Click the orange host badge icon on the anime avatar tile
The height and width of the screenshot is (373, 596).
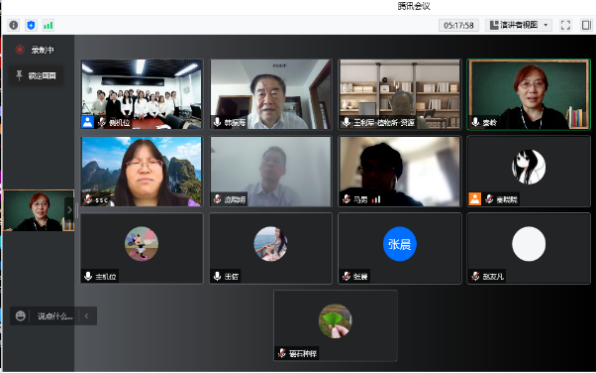475,199
